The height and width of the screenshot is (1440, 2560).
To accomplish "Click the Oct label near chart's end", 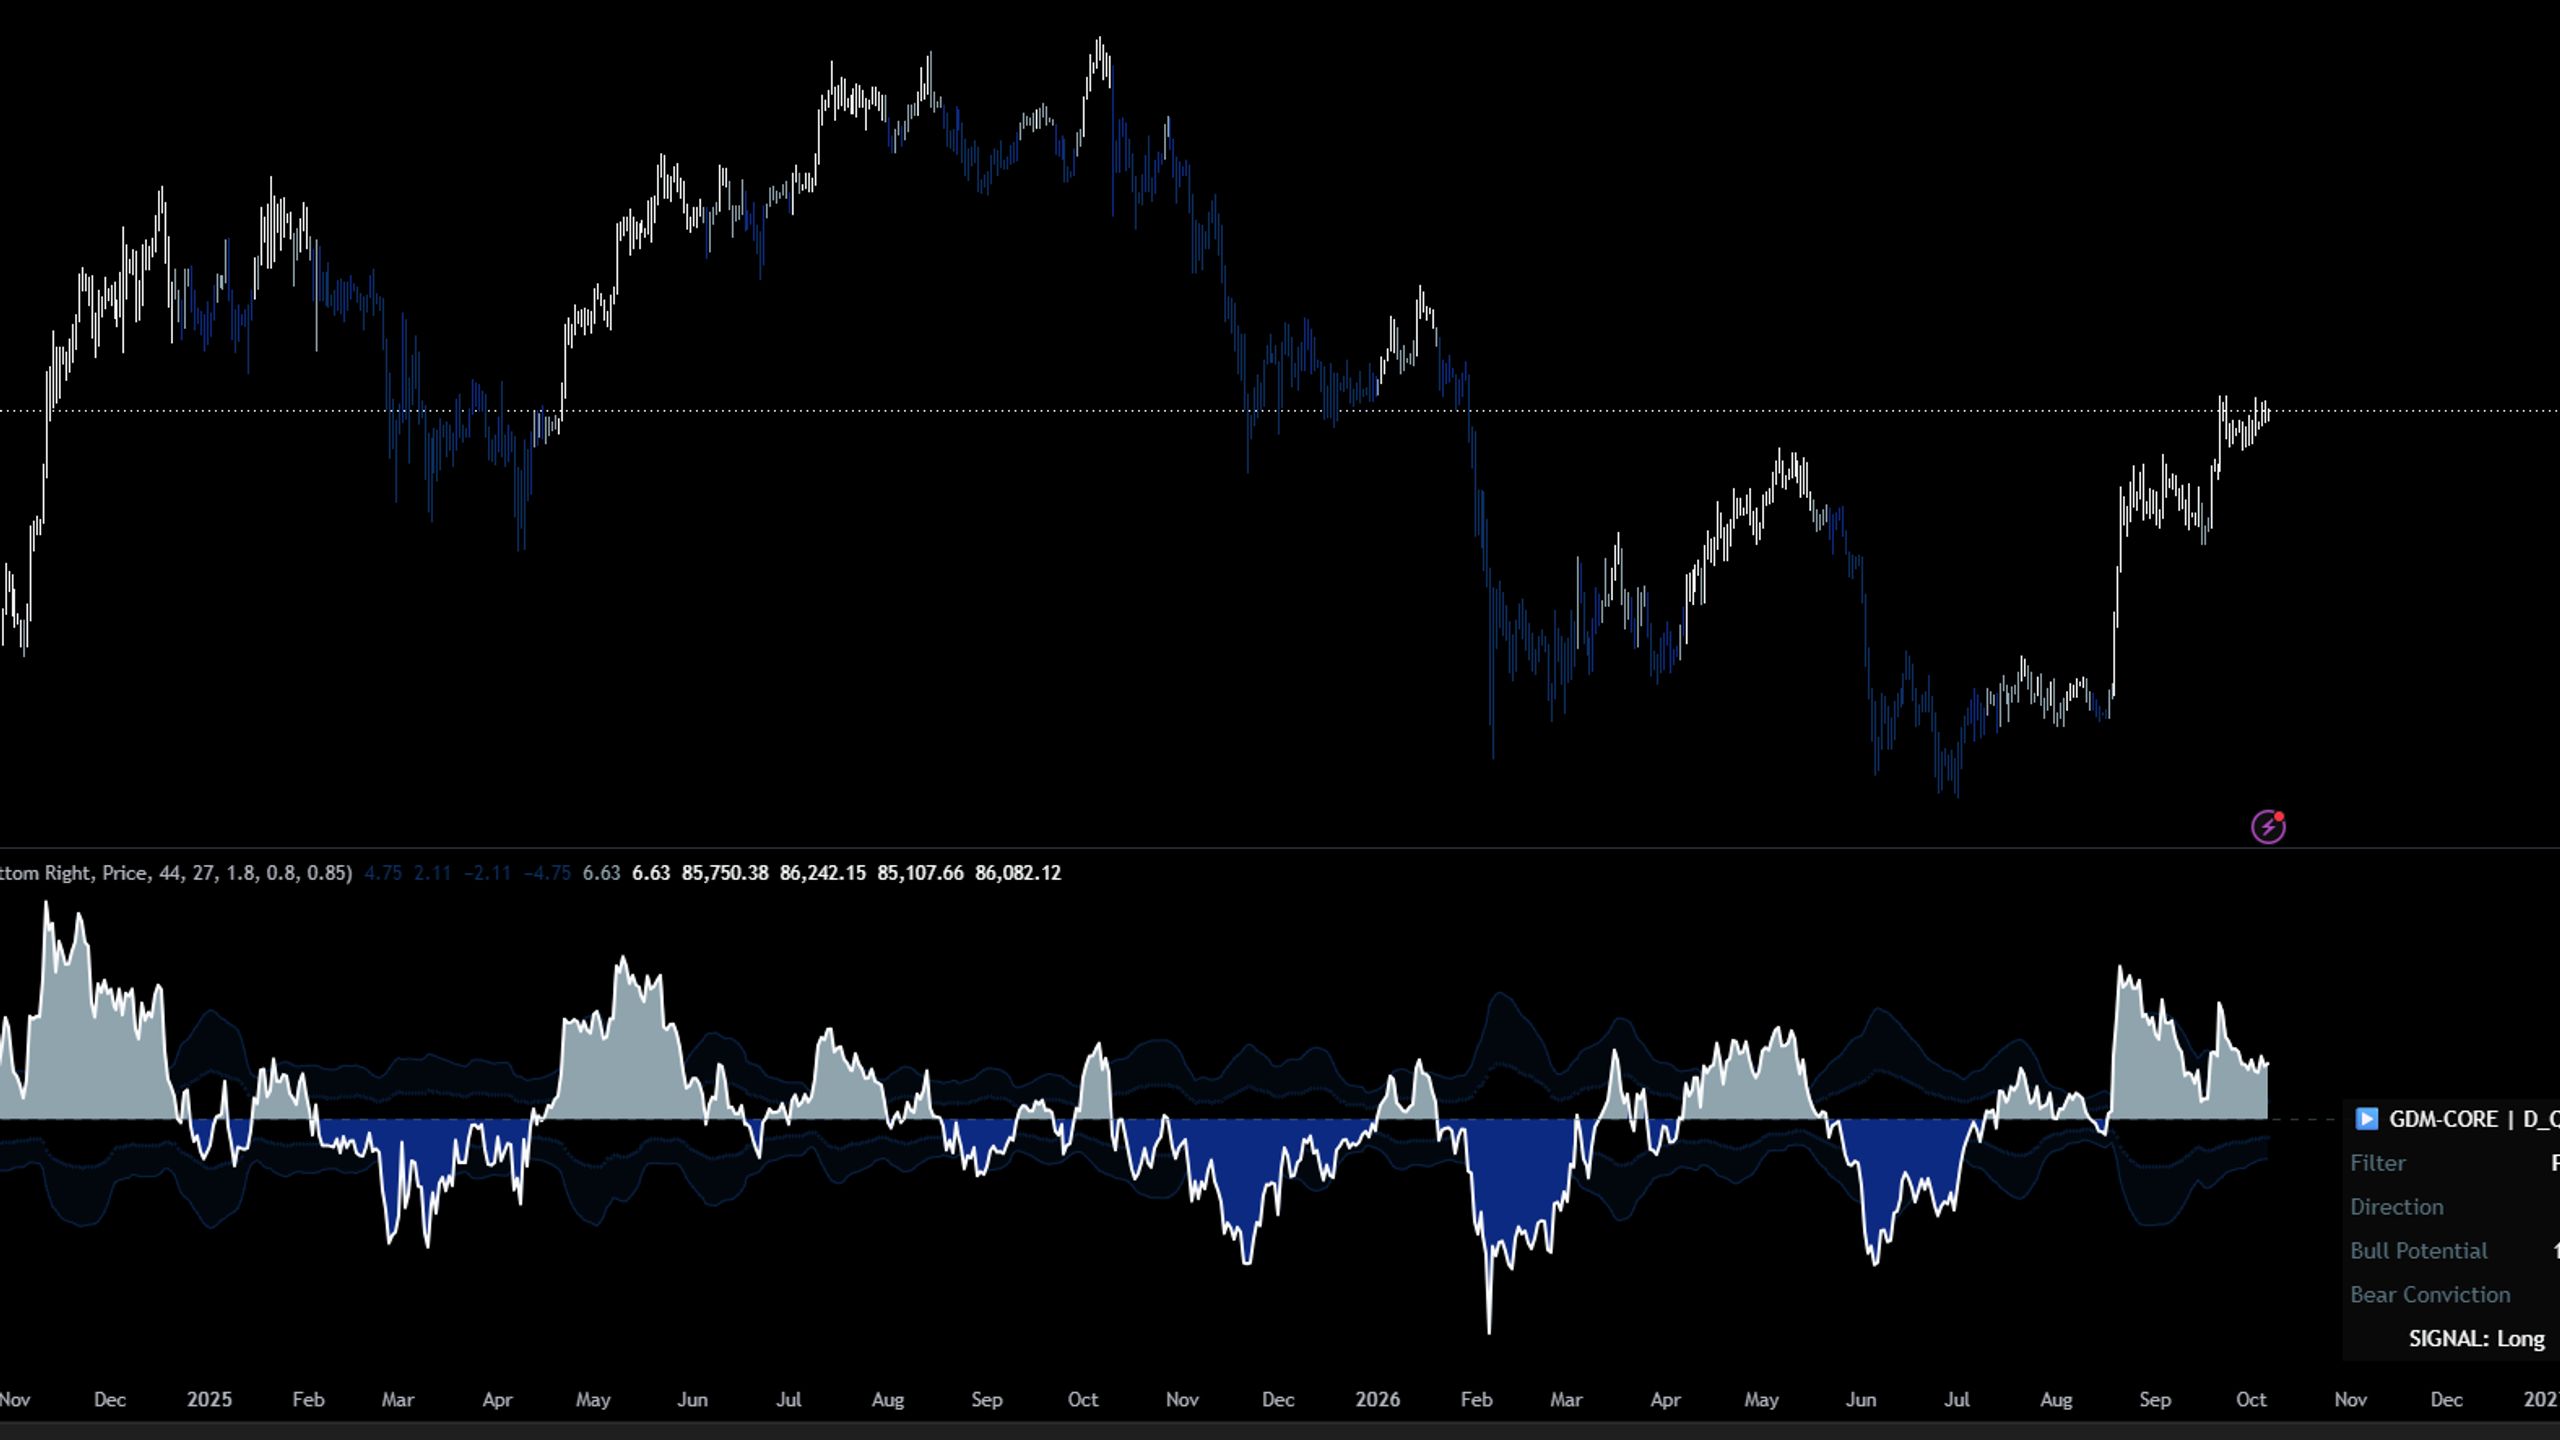I will point(2250,1400).
